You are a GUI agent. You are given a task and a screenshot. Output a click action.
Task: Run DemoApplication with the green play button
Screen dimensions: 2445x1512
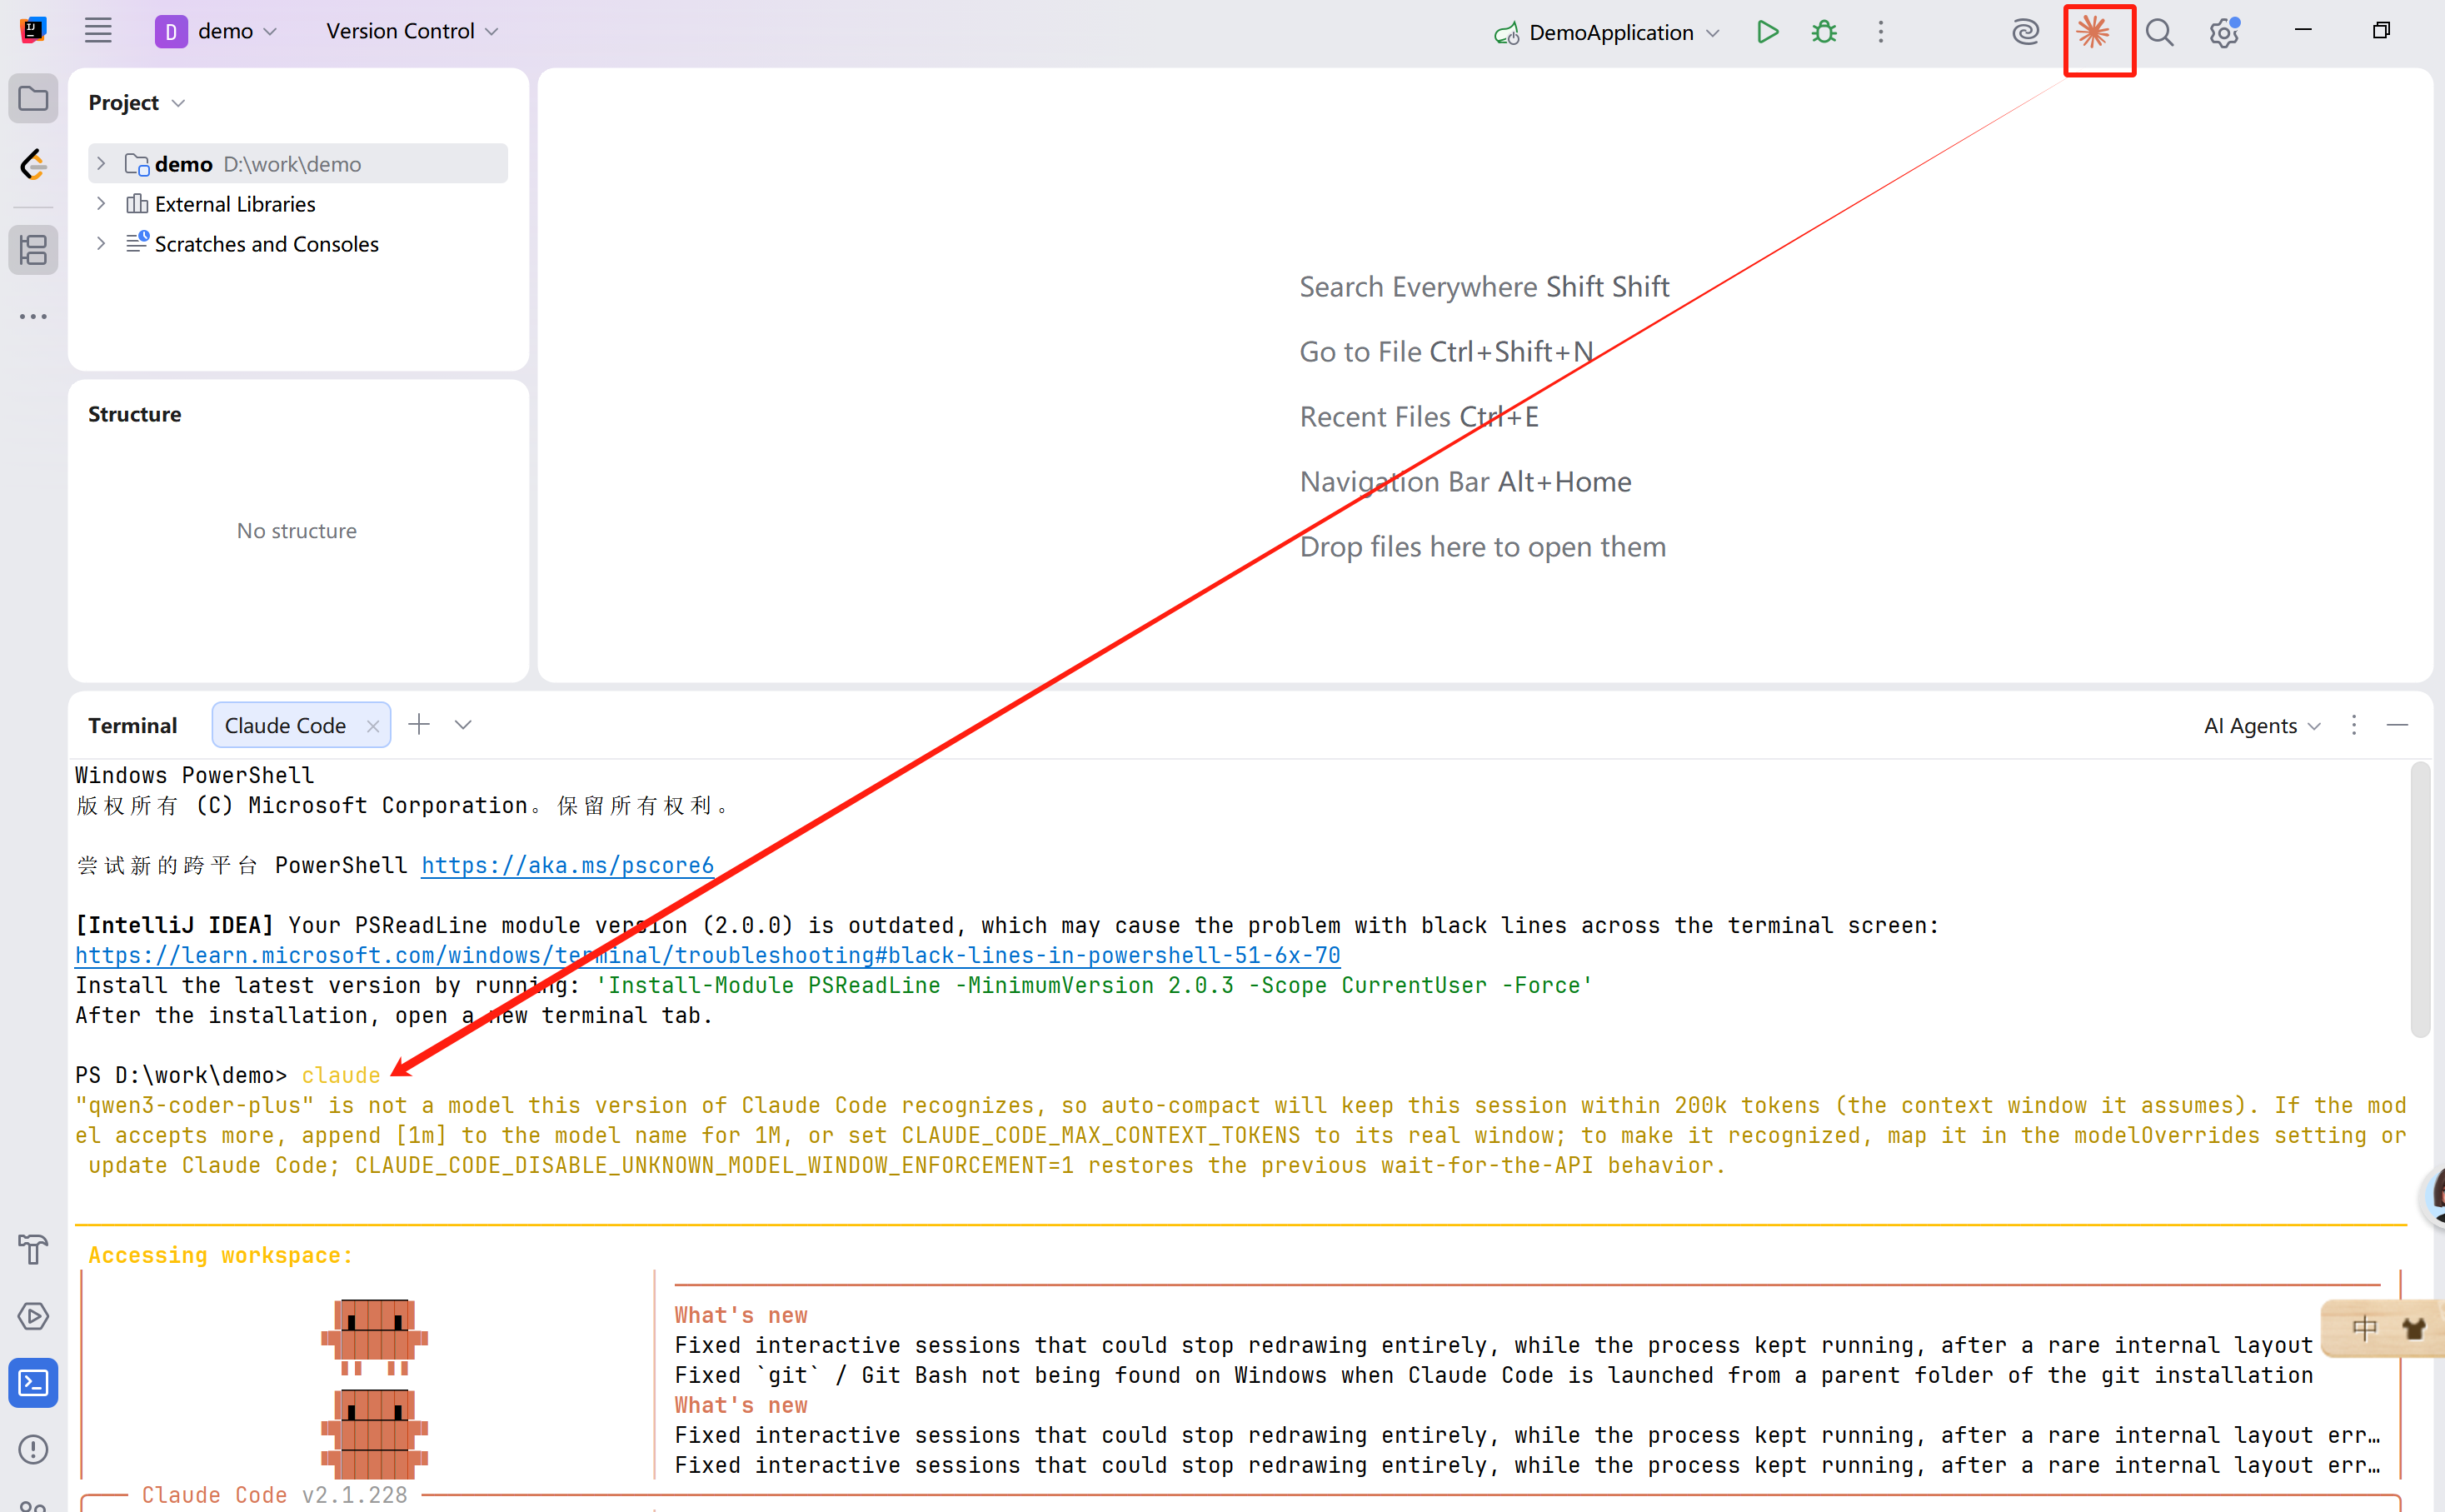tap(1767, 32)
